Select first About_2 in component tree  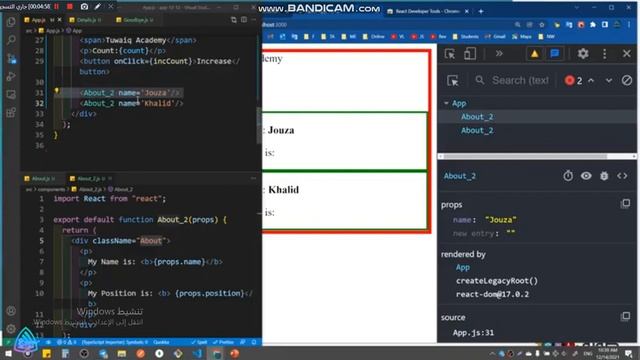coord(477,117)
